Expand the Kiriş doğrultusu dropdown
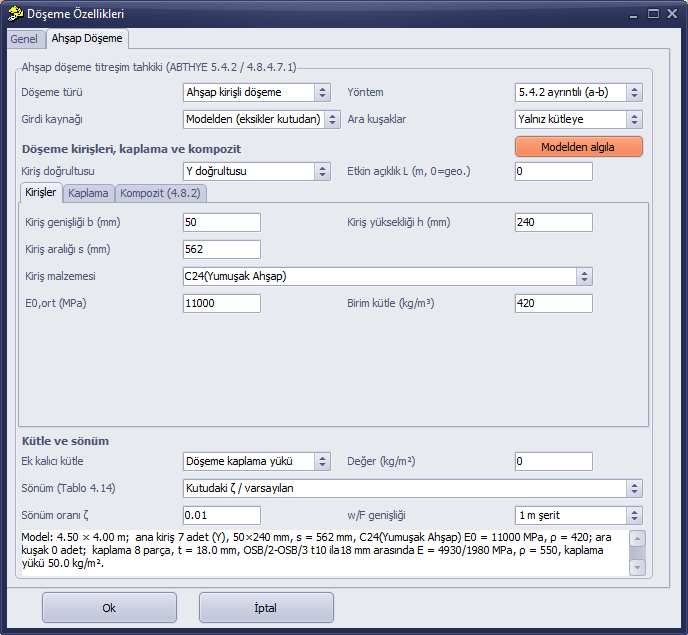688x635 pixels. (257, 172)
